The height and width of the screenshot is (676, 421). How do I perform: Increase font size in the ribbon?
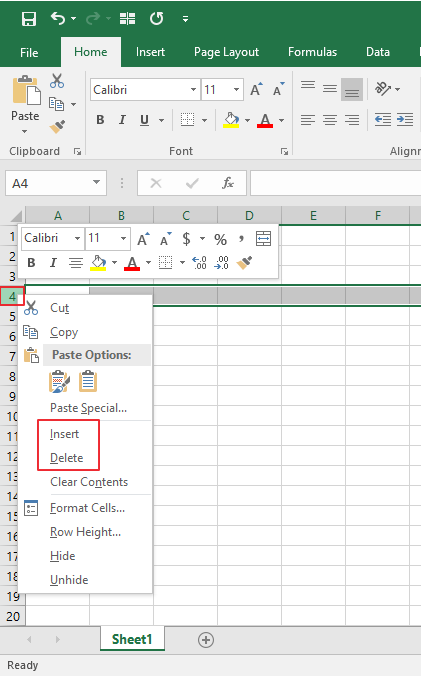click(256, 89)
